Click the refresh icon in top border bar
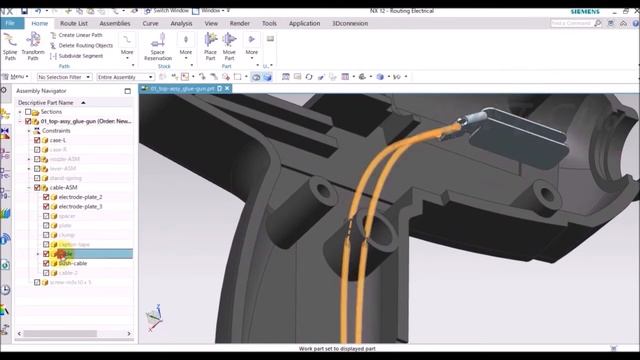 click(x=309, y=77)
